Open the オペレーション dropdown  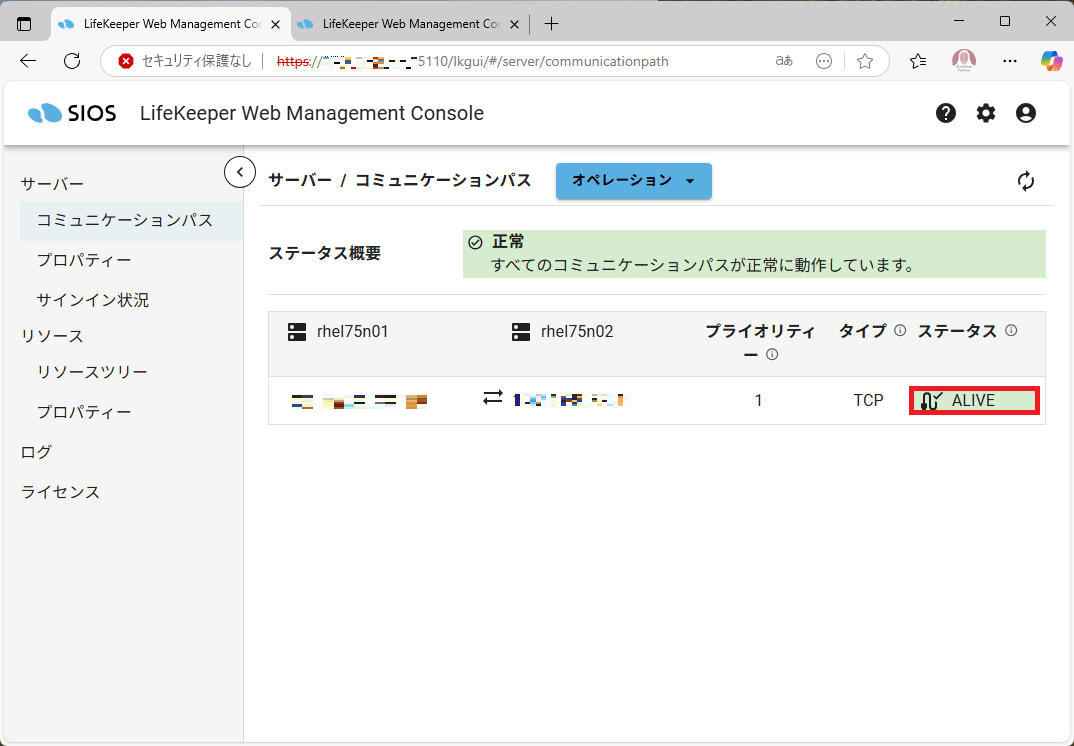point(634,181)
